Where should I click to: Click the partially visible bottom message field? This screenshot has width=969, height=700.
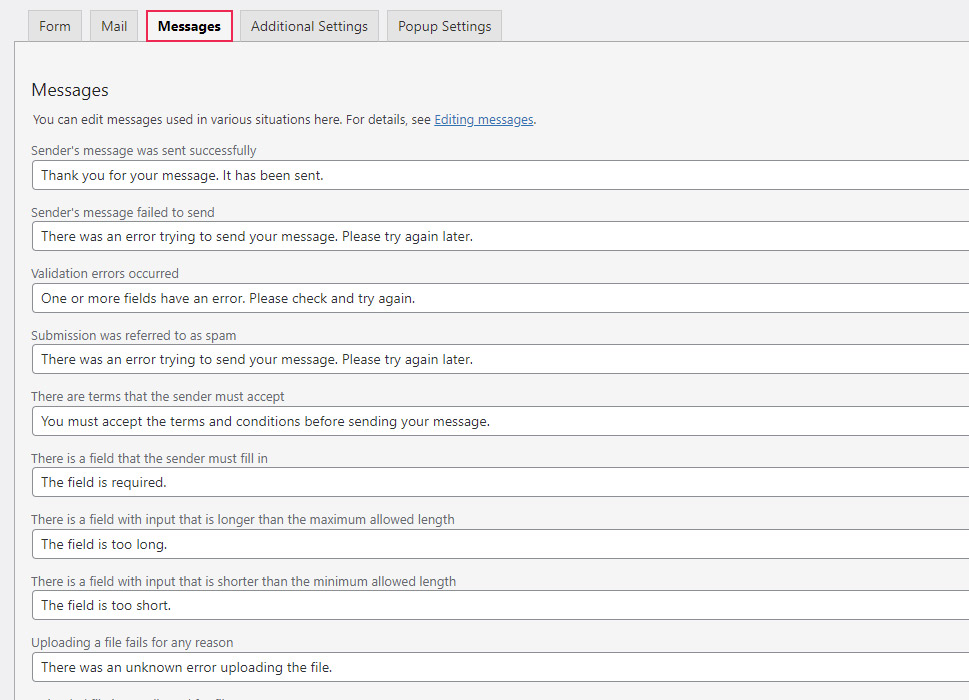point(400,698)
